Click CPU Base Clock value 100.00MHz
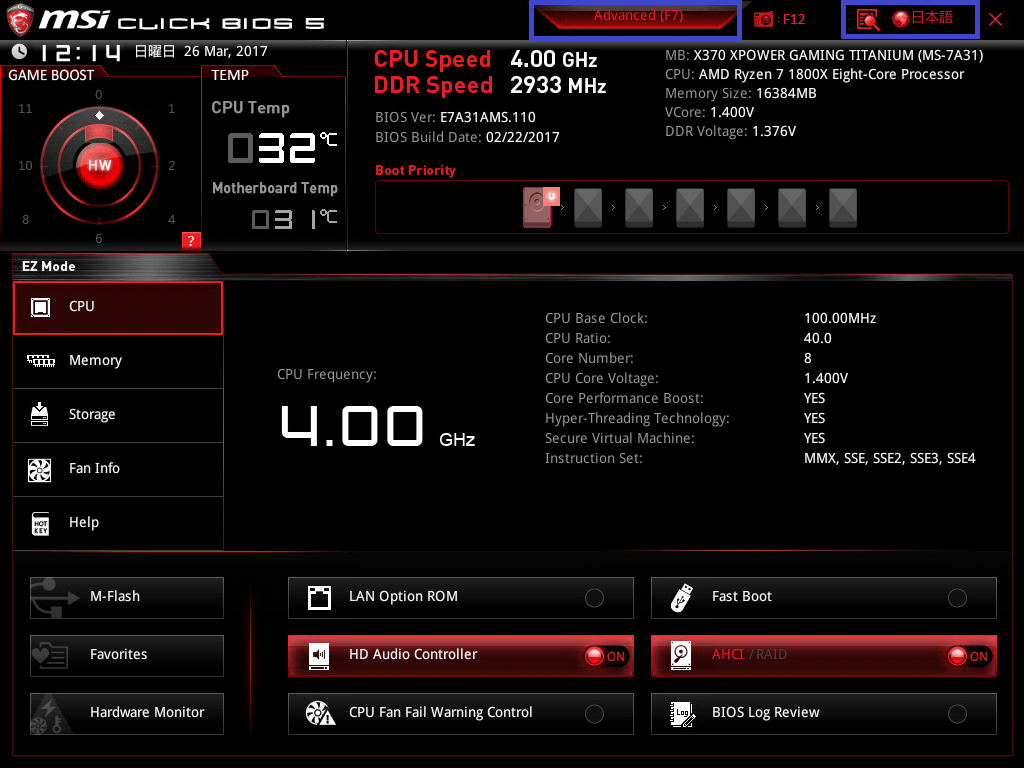 (x=840, y=319)
